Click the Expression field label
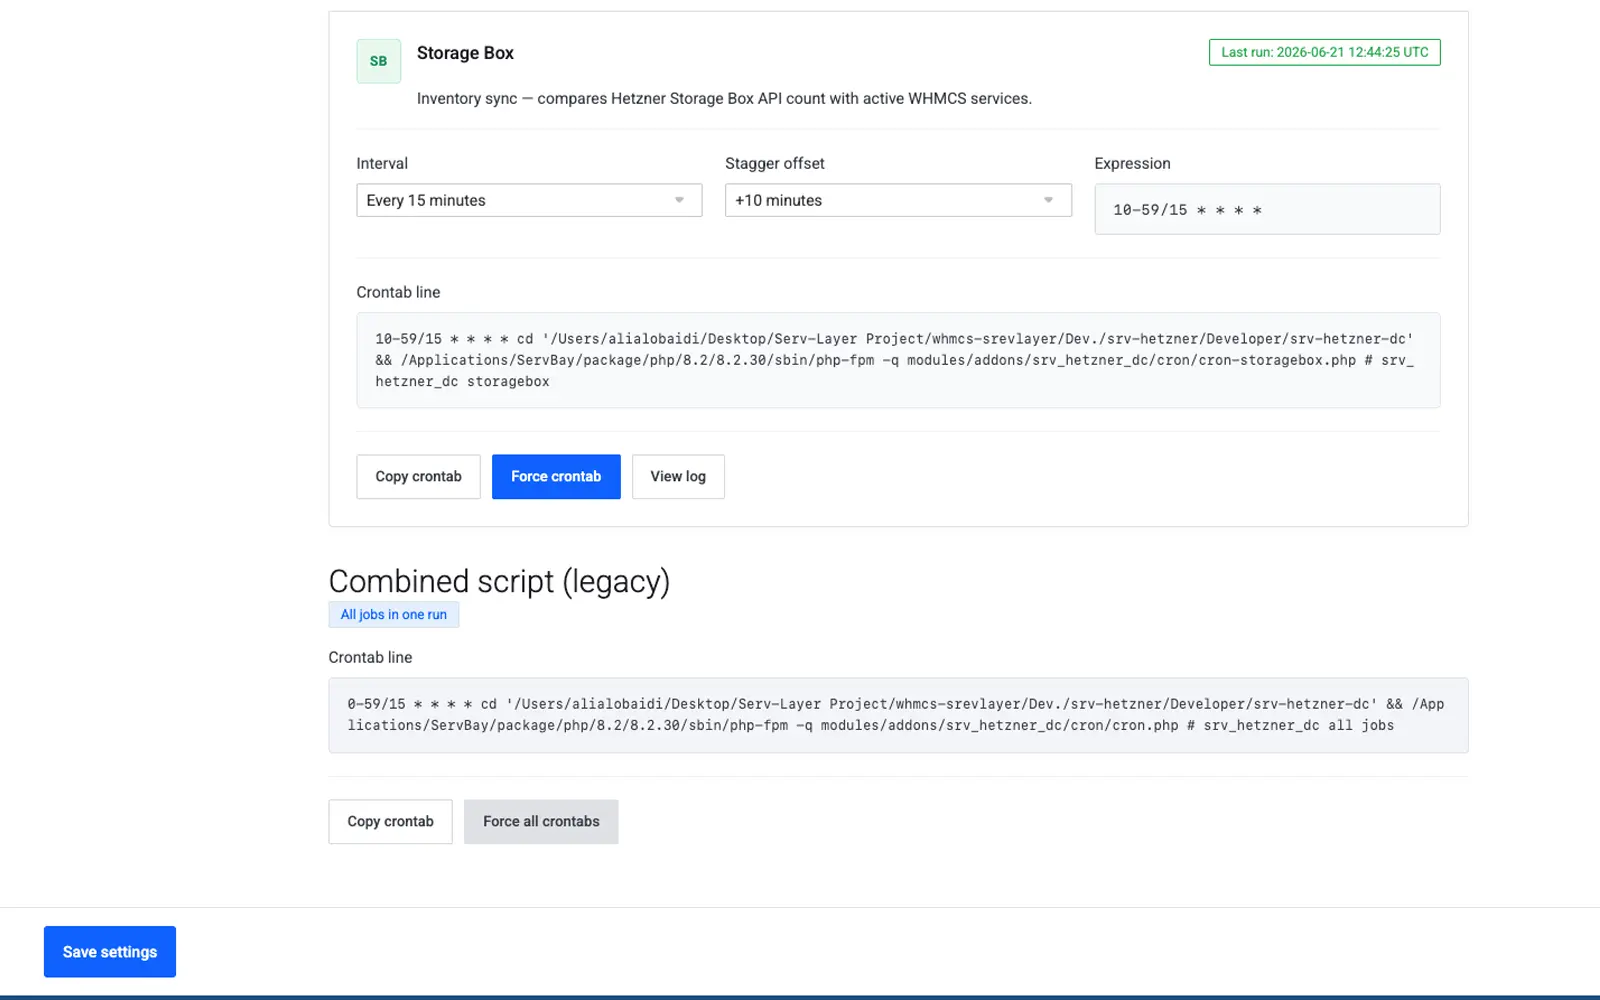Screen dimensions: 1600x1000 pos(1132,163)
